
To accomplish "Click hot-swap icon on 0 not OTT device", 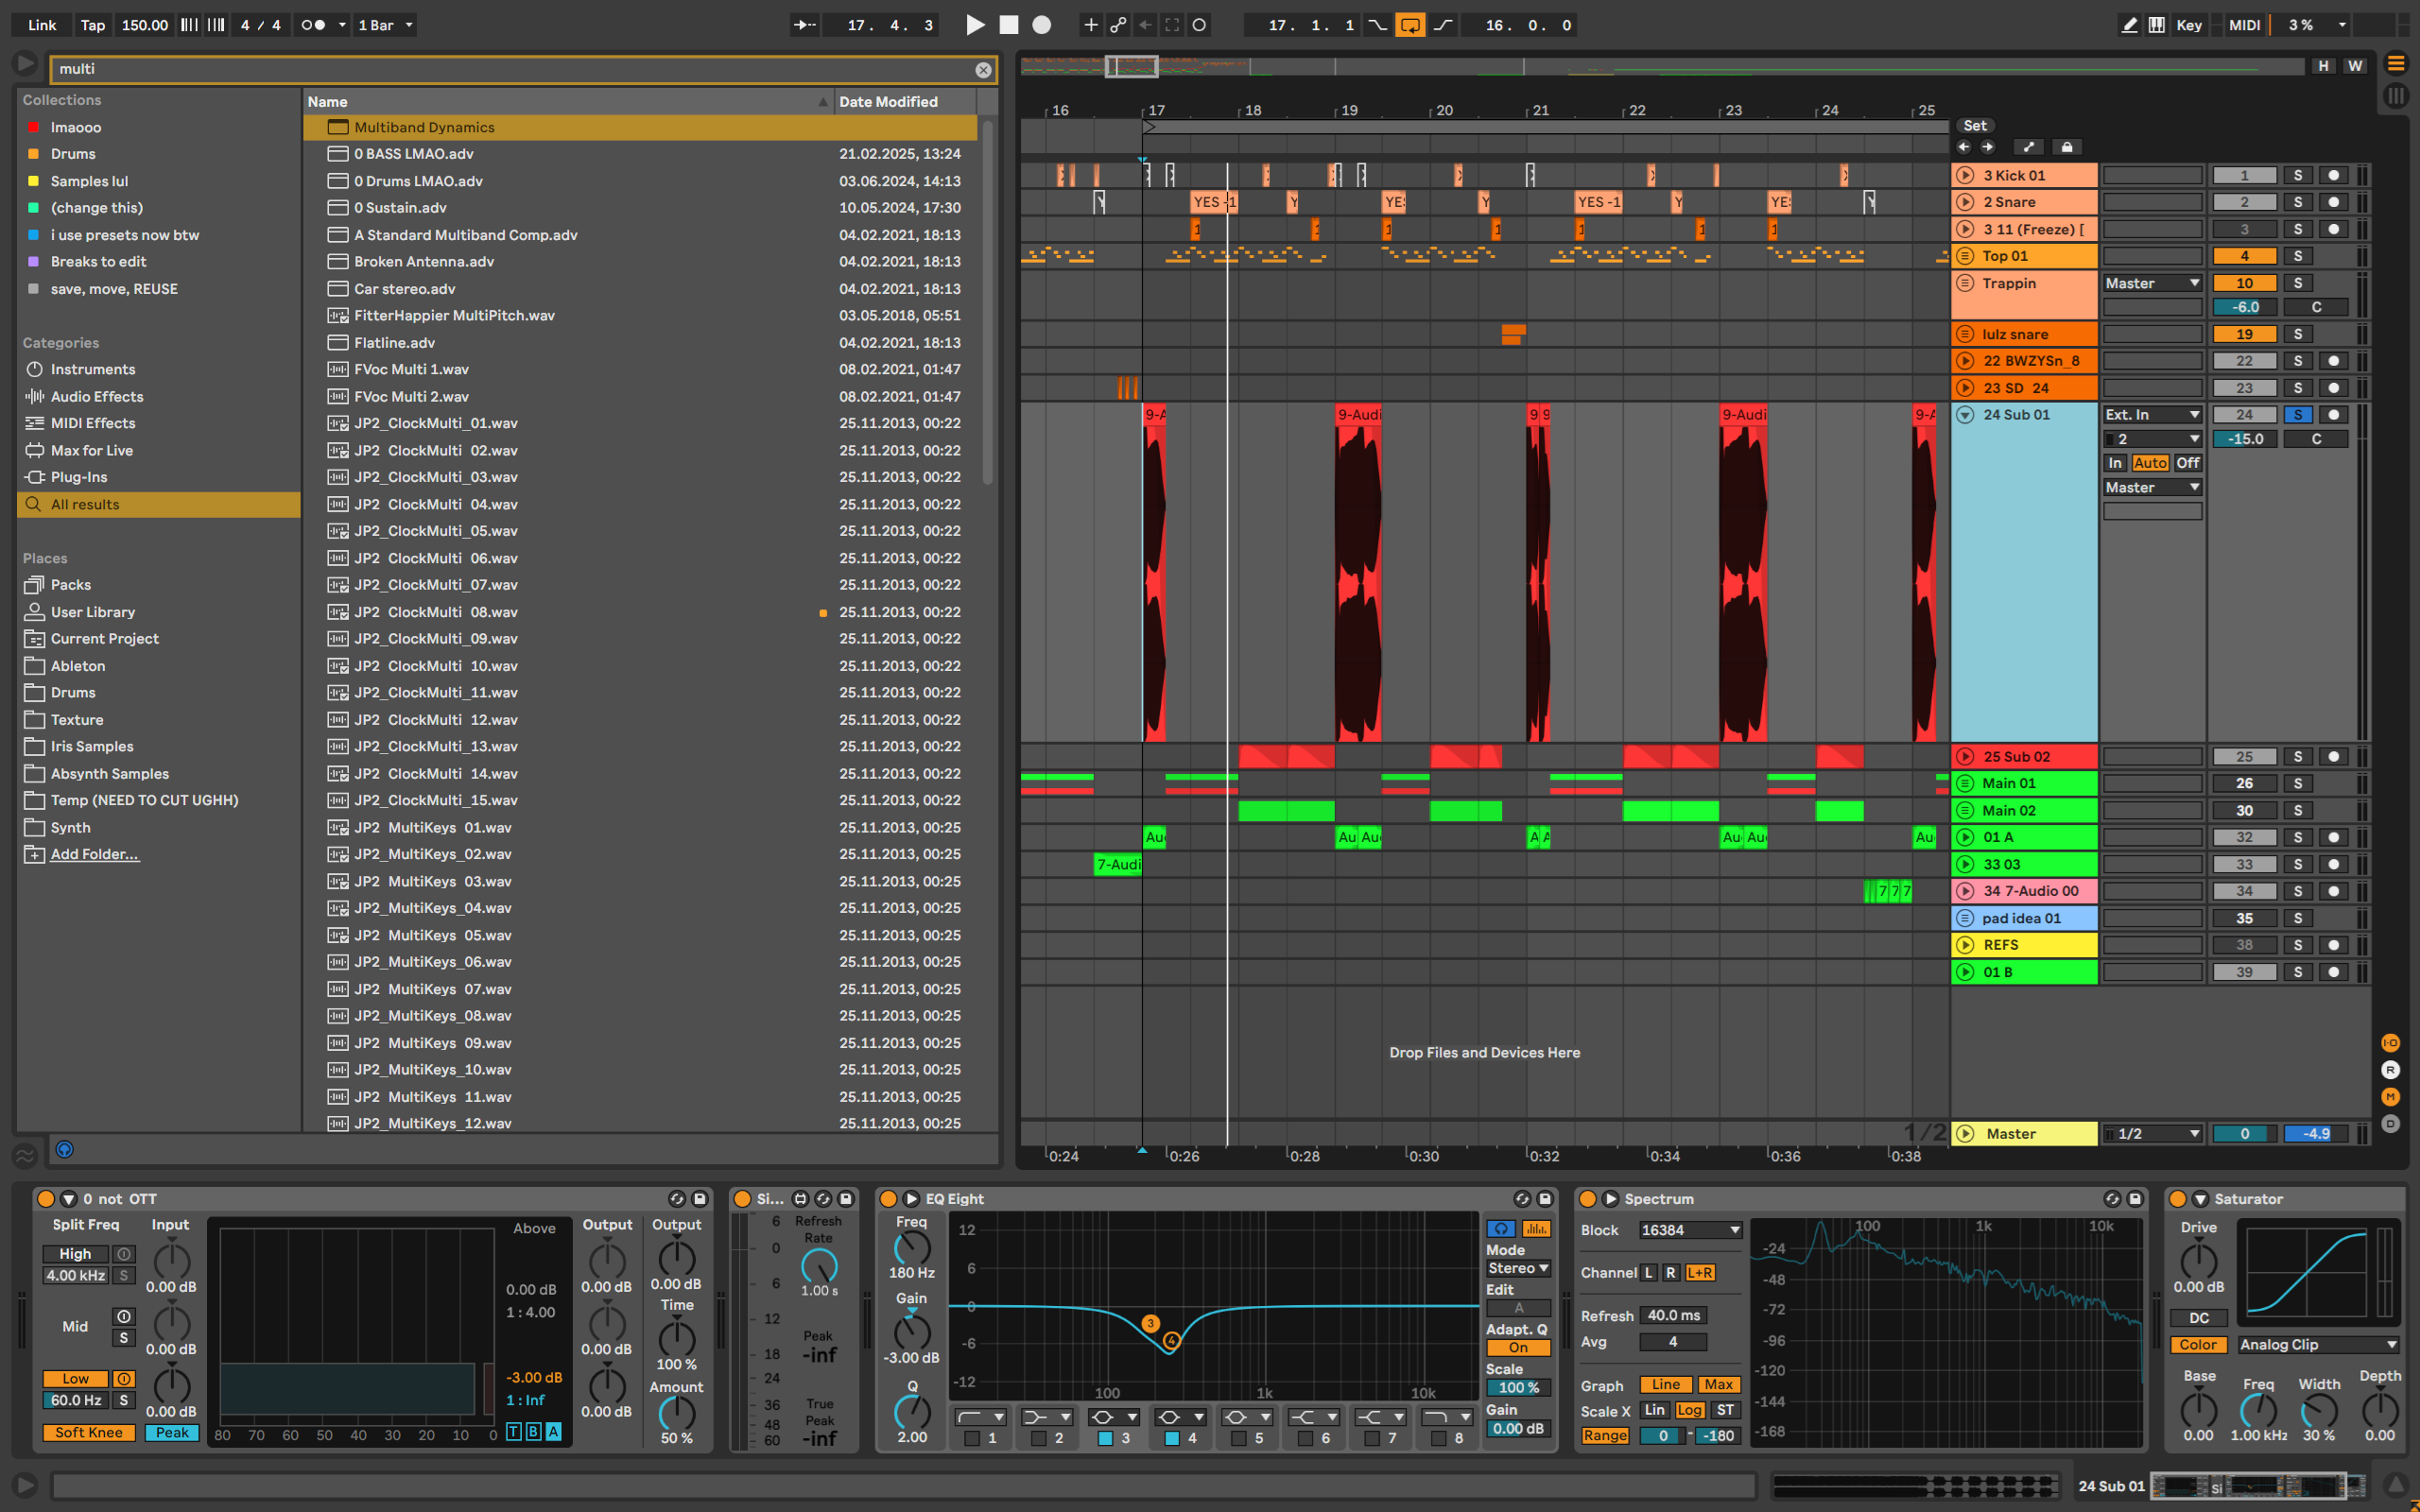I will [x=677, y=1198].
